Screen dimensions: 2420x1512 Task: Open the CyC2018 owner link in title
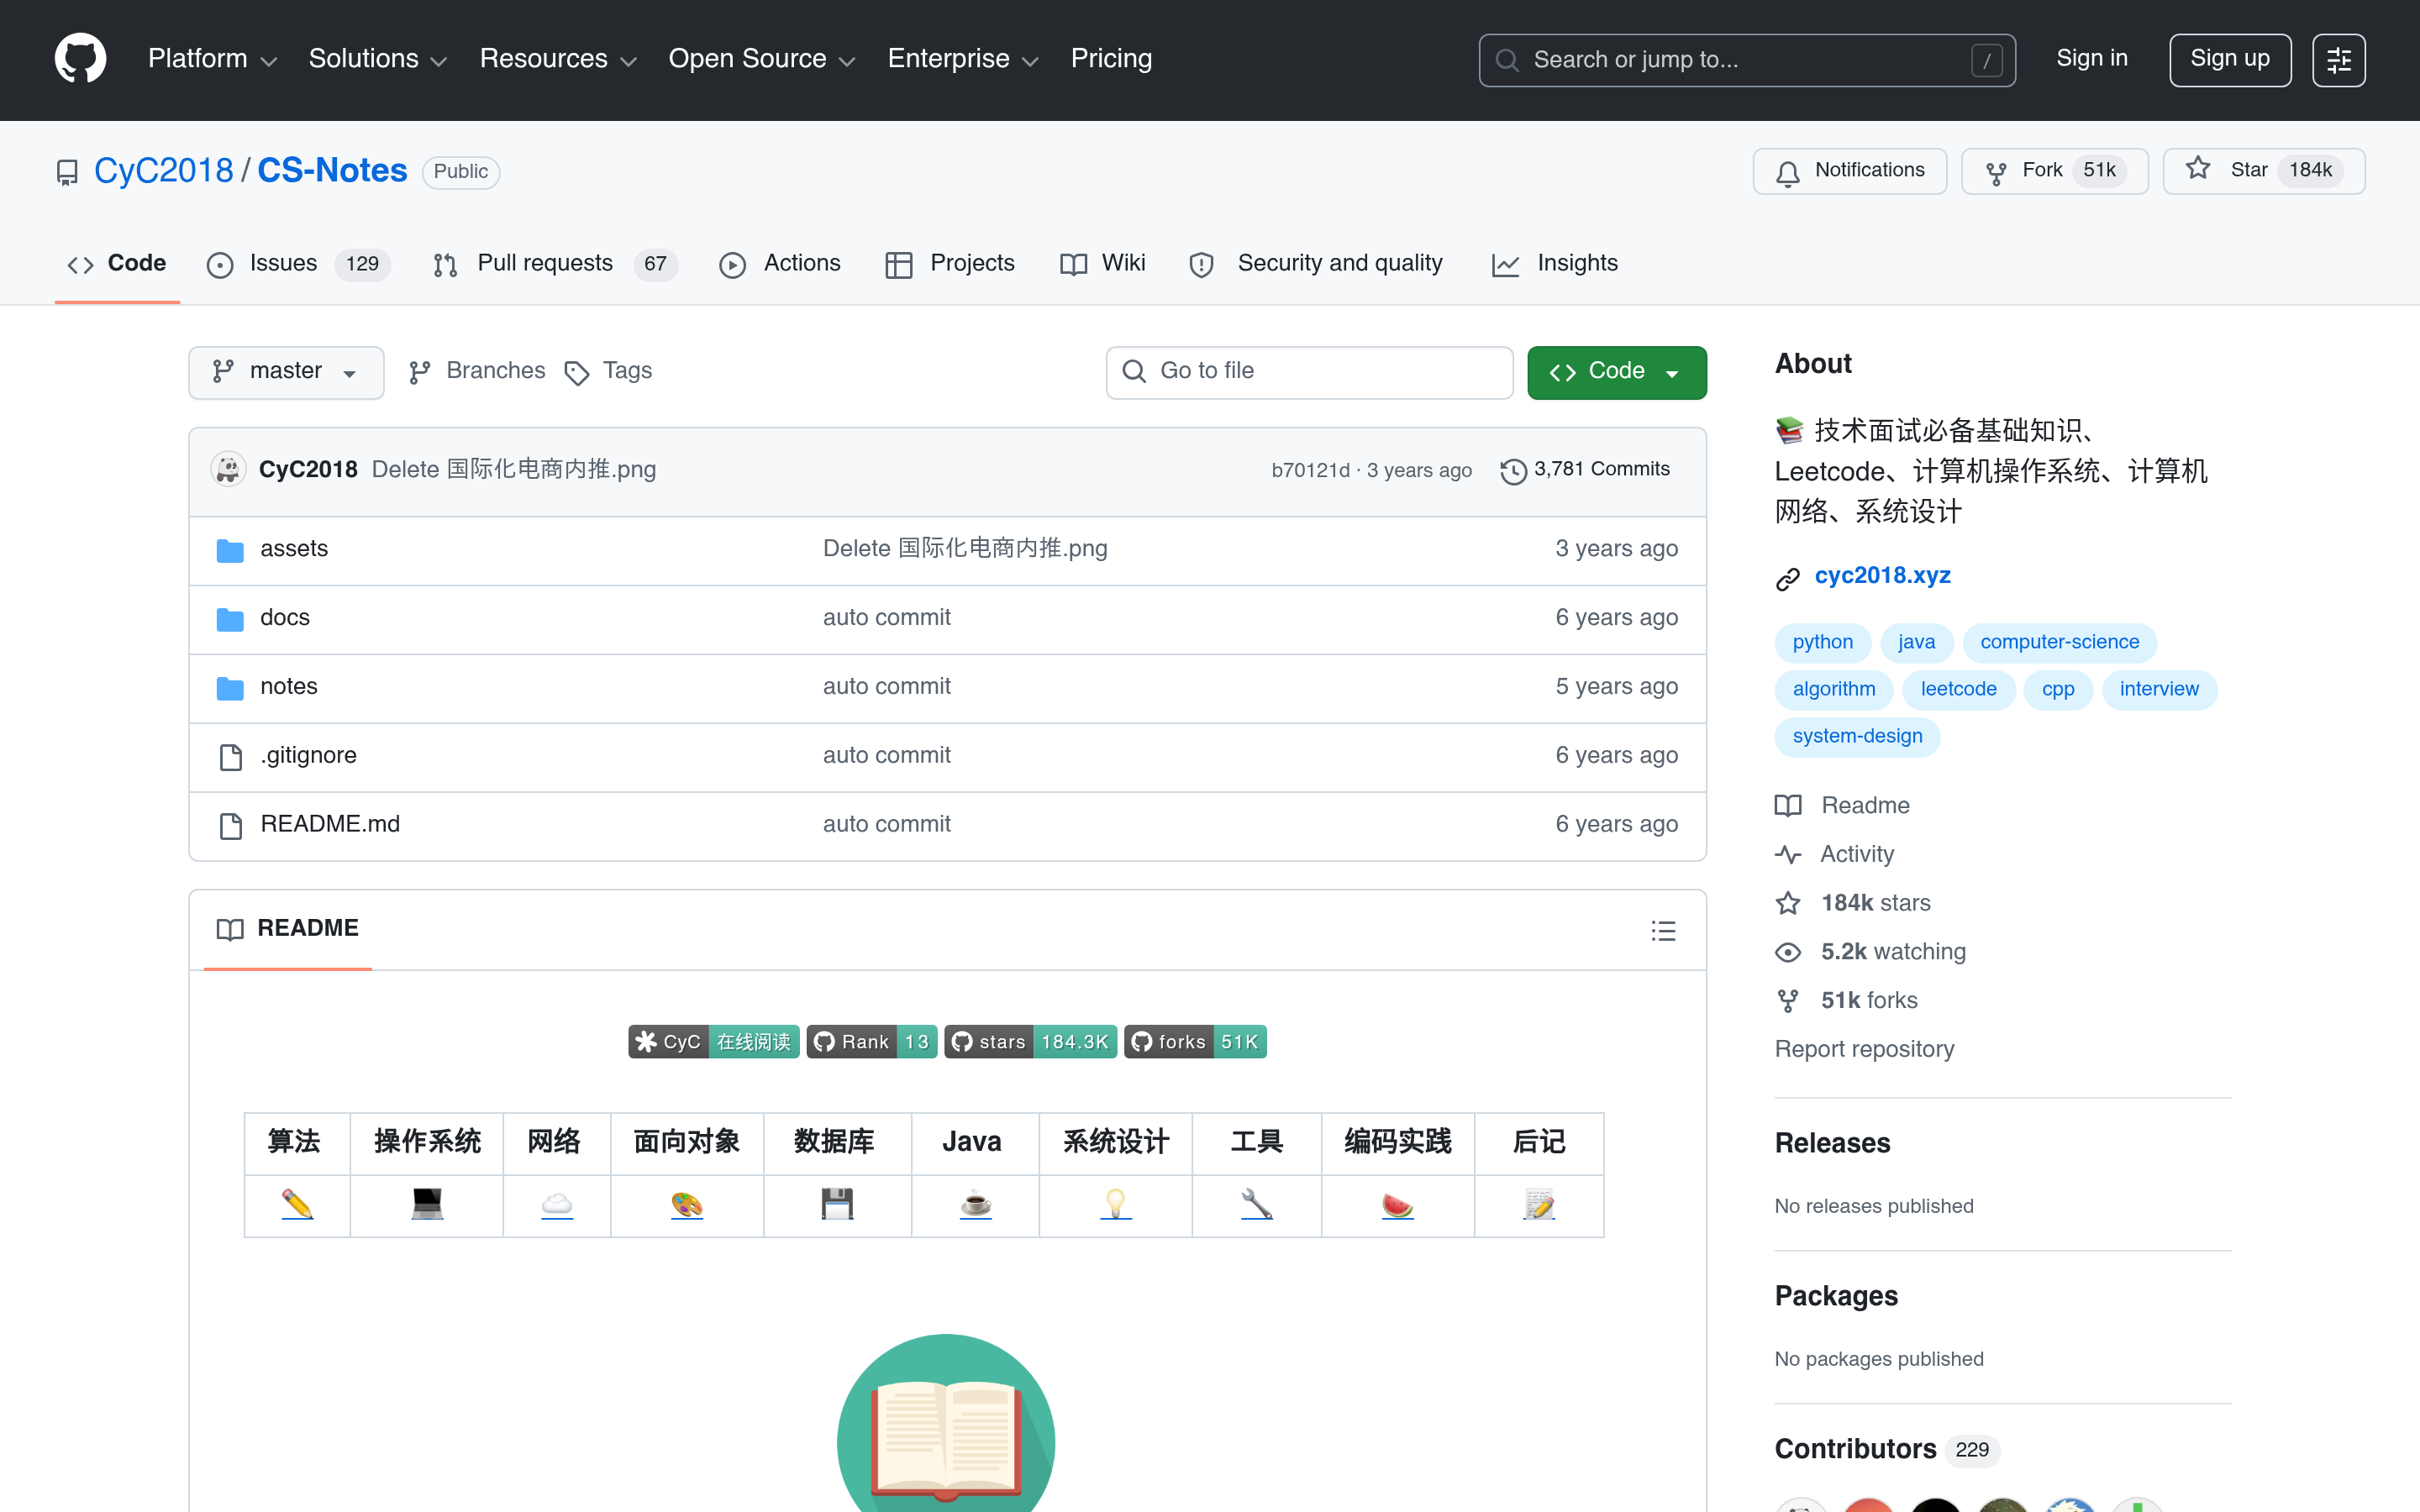click(163, 171)
